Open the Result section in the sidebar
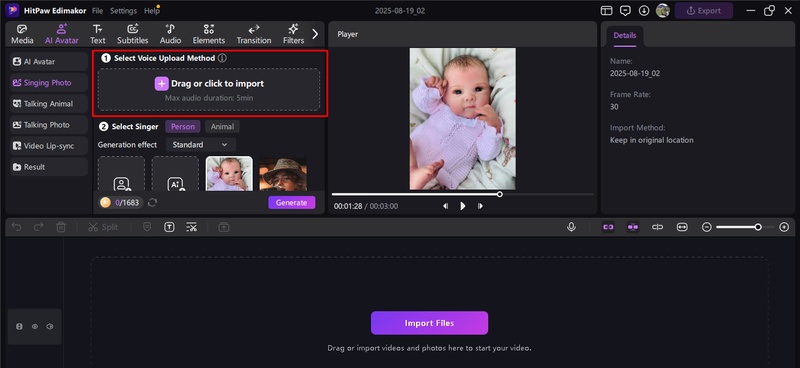 pos(49,167)
